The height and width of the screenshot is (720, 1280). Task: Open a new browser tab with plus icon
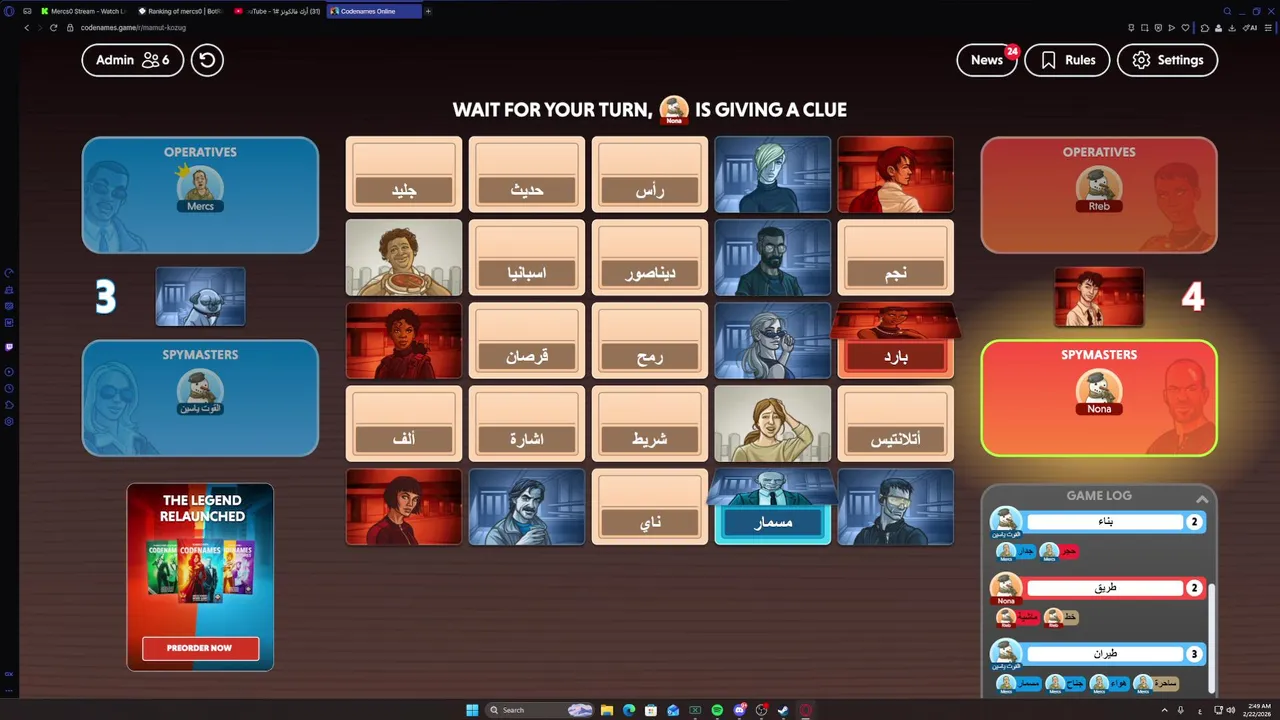[x=428, y=11]
